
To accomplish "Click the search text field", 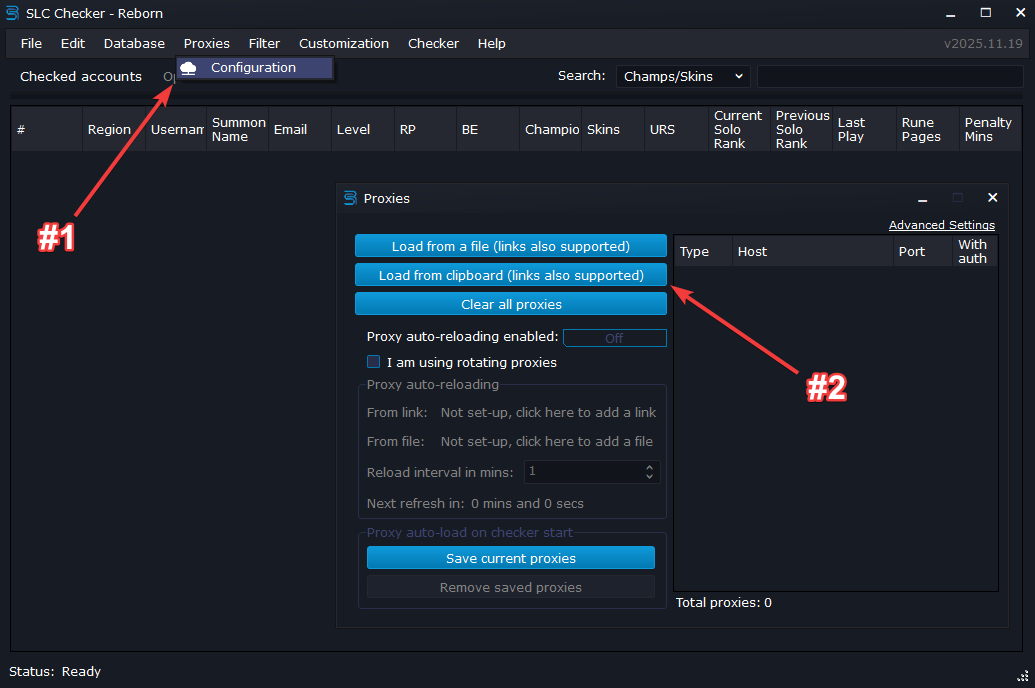I will pos(890,77).
